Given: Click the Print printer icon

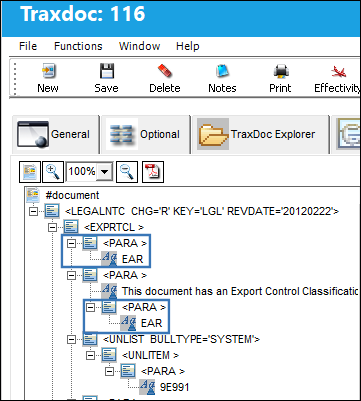Looking at the screenshot, I should pyautogui.click(x=280, y=71).
